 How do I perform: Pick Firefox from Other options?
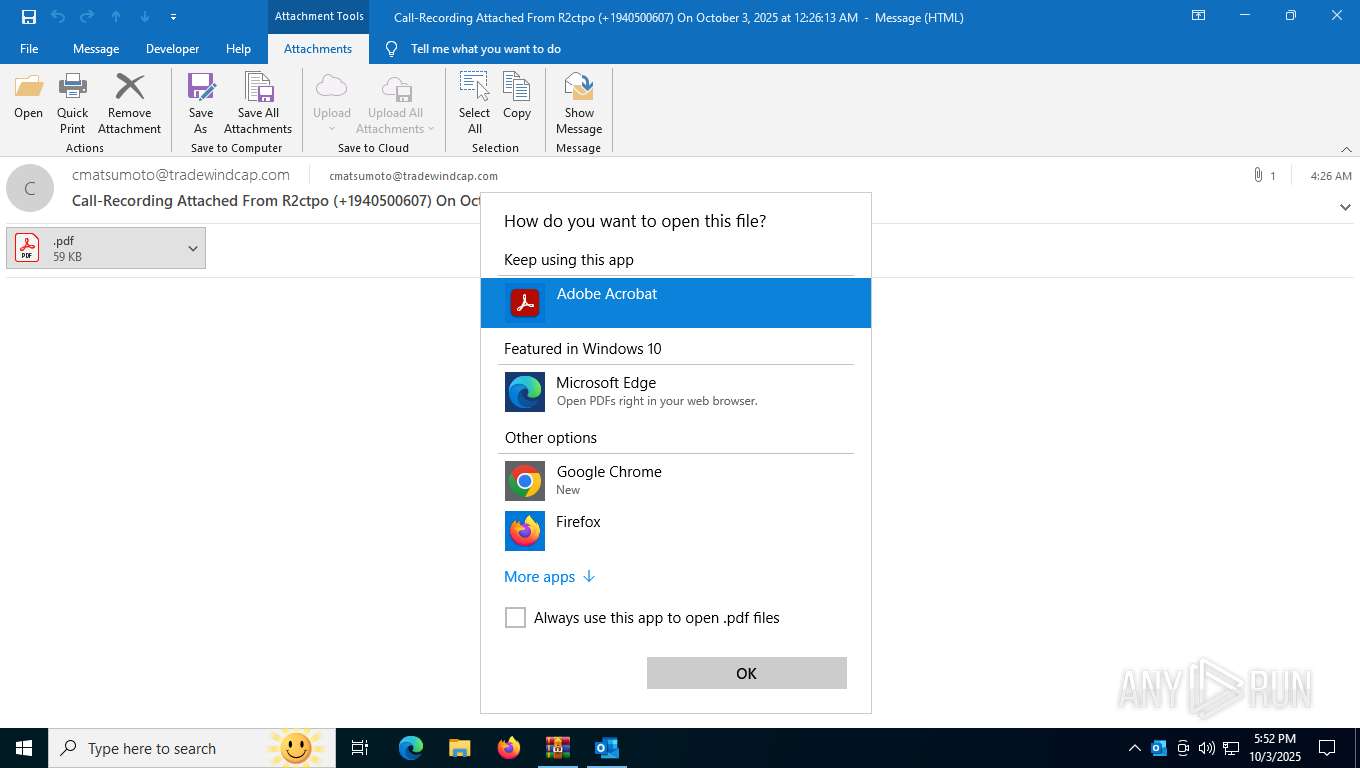click(x=676, y=531)
